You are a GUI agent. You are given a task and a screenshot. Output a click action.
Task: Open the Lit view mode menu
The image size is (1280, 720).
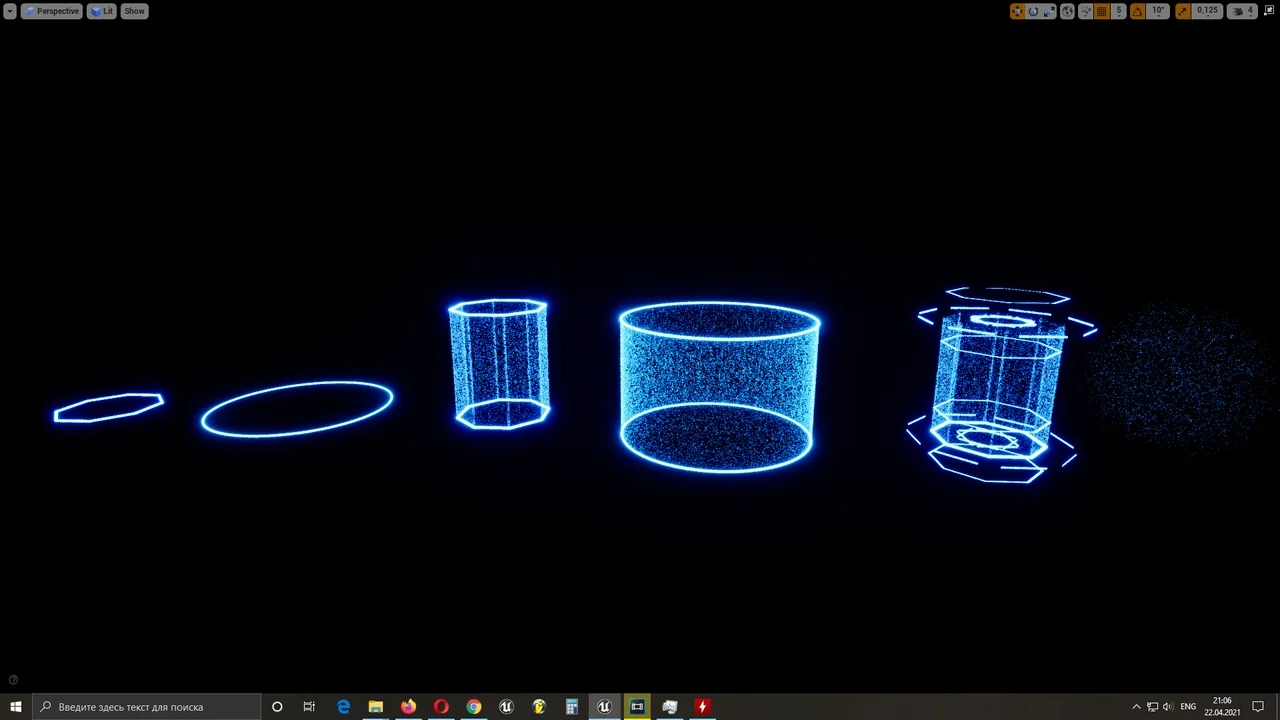pyautogui.click(x=102, y=11)
